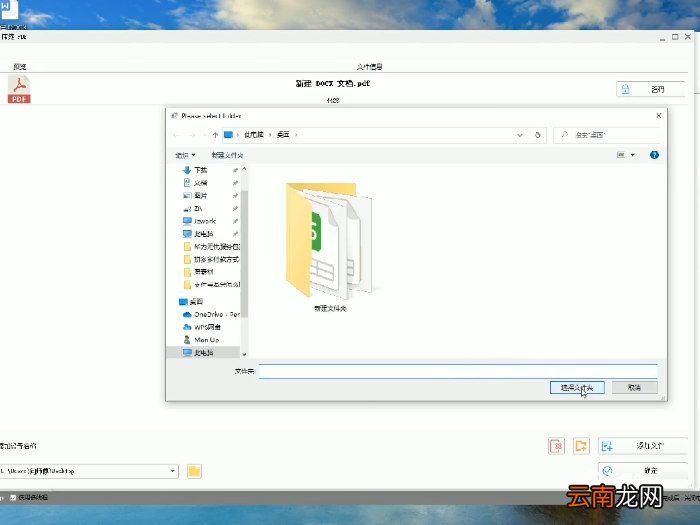Click 新建文件夹 in the dialog toolbar
The width and height of the screenshot is (700, 525).
point(228,155)
